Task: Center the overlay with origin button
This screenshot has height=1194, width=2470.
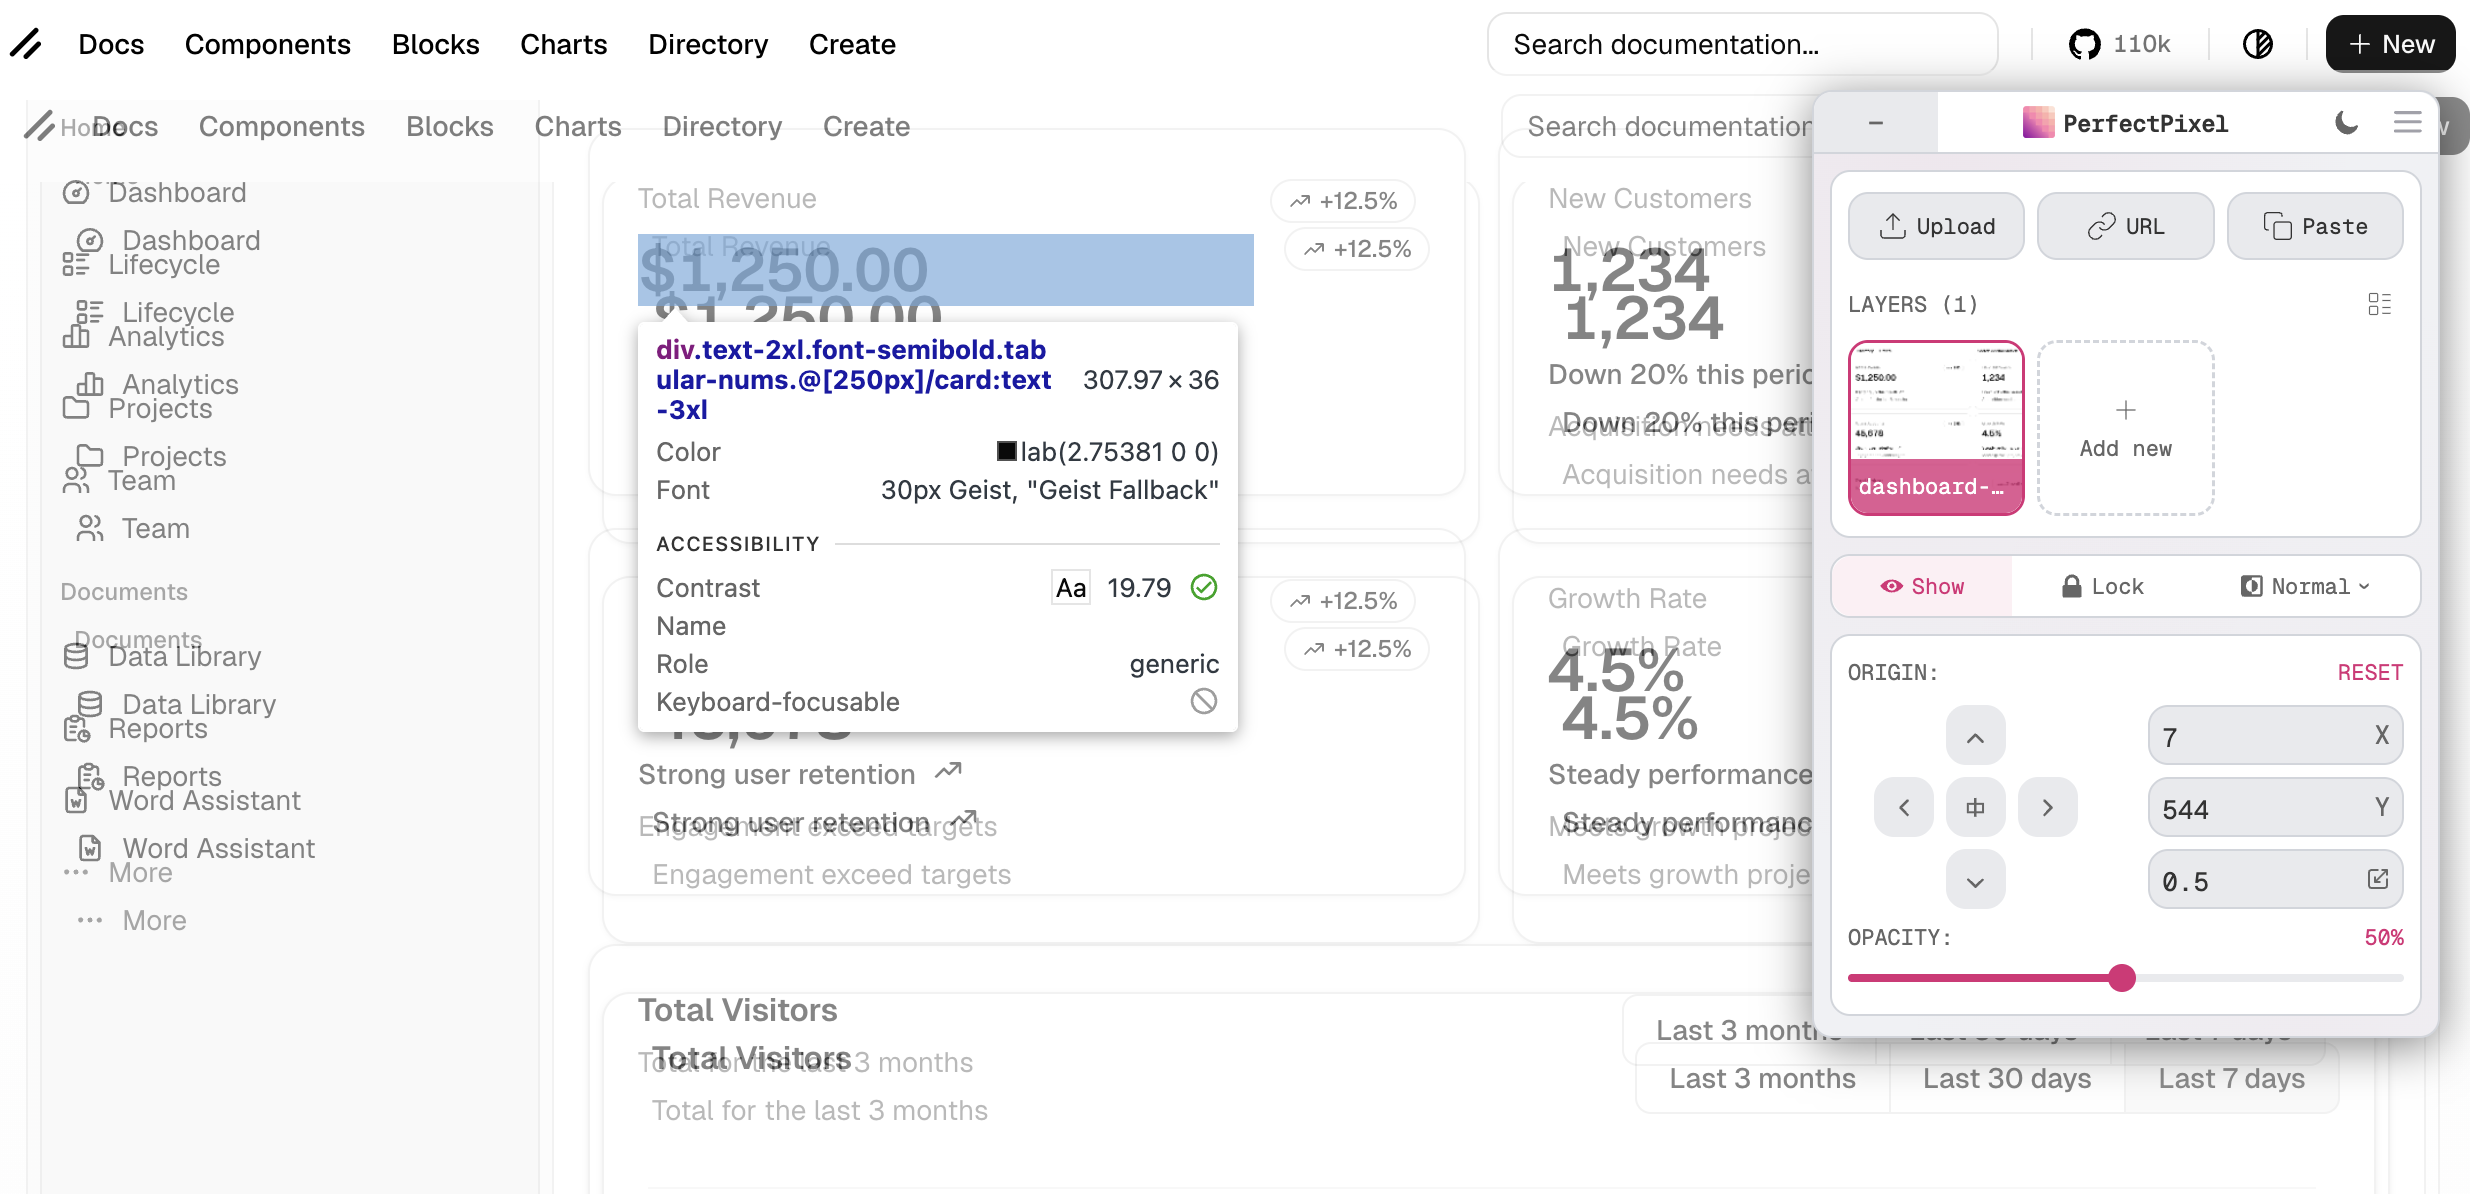Action: [1975, 808]
